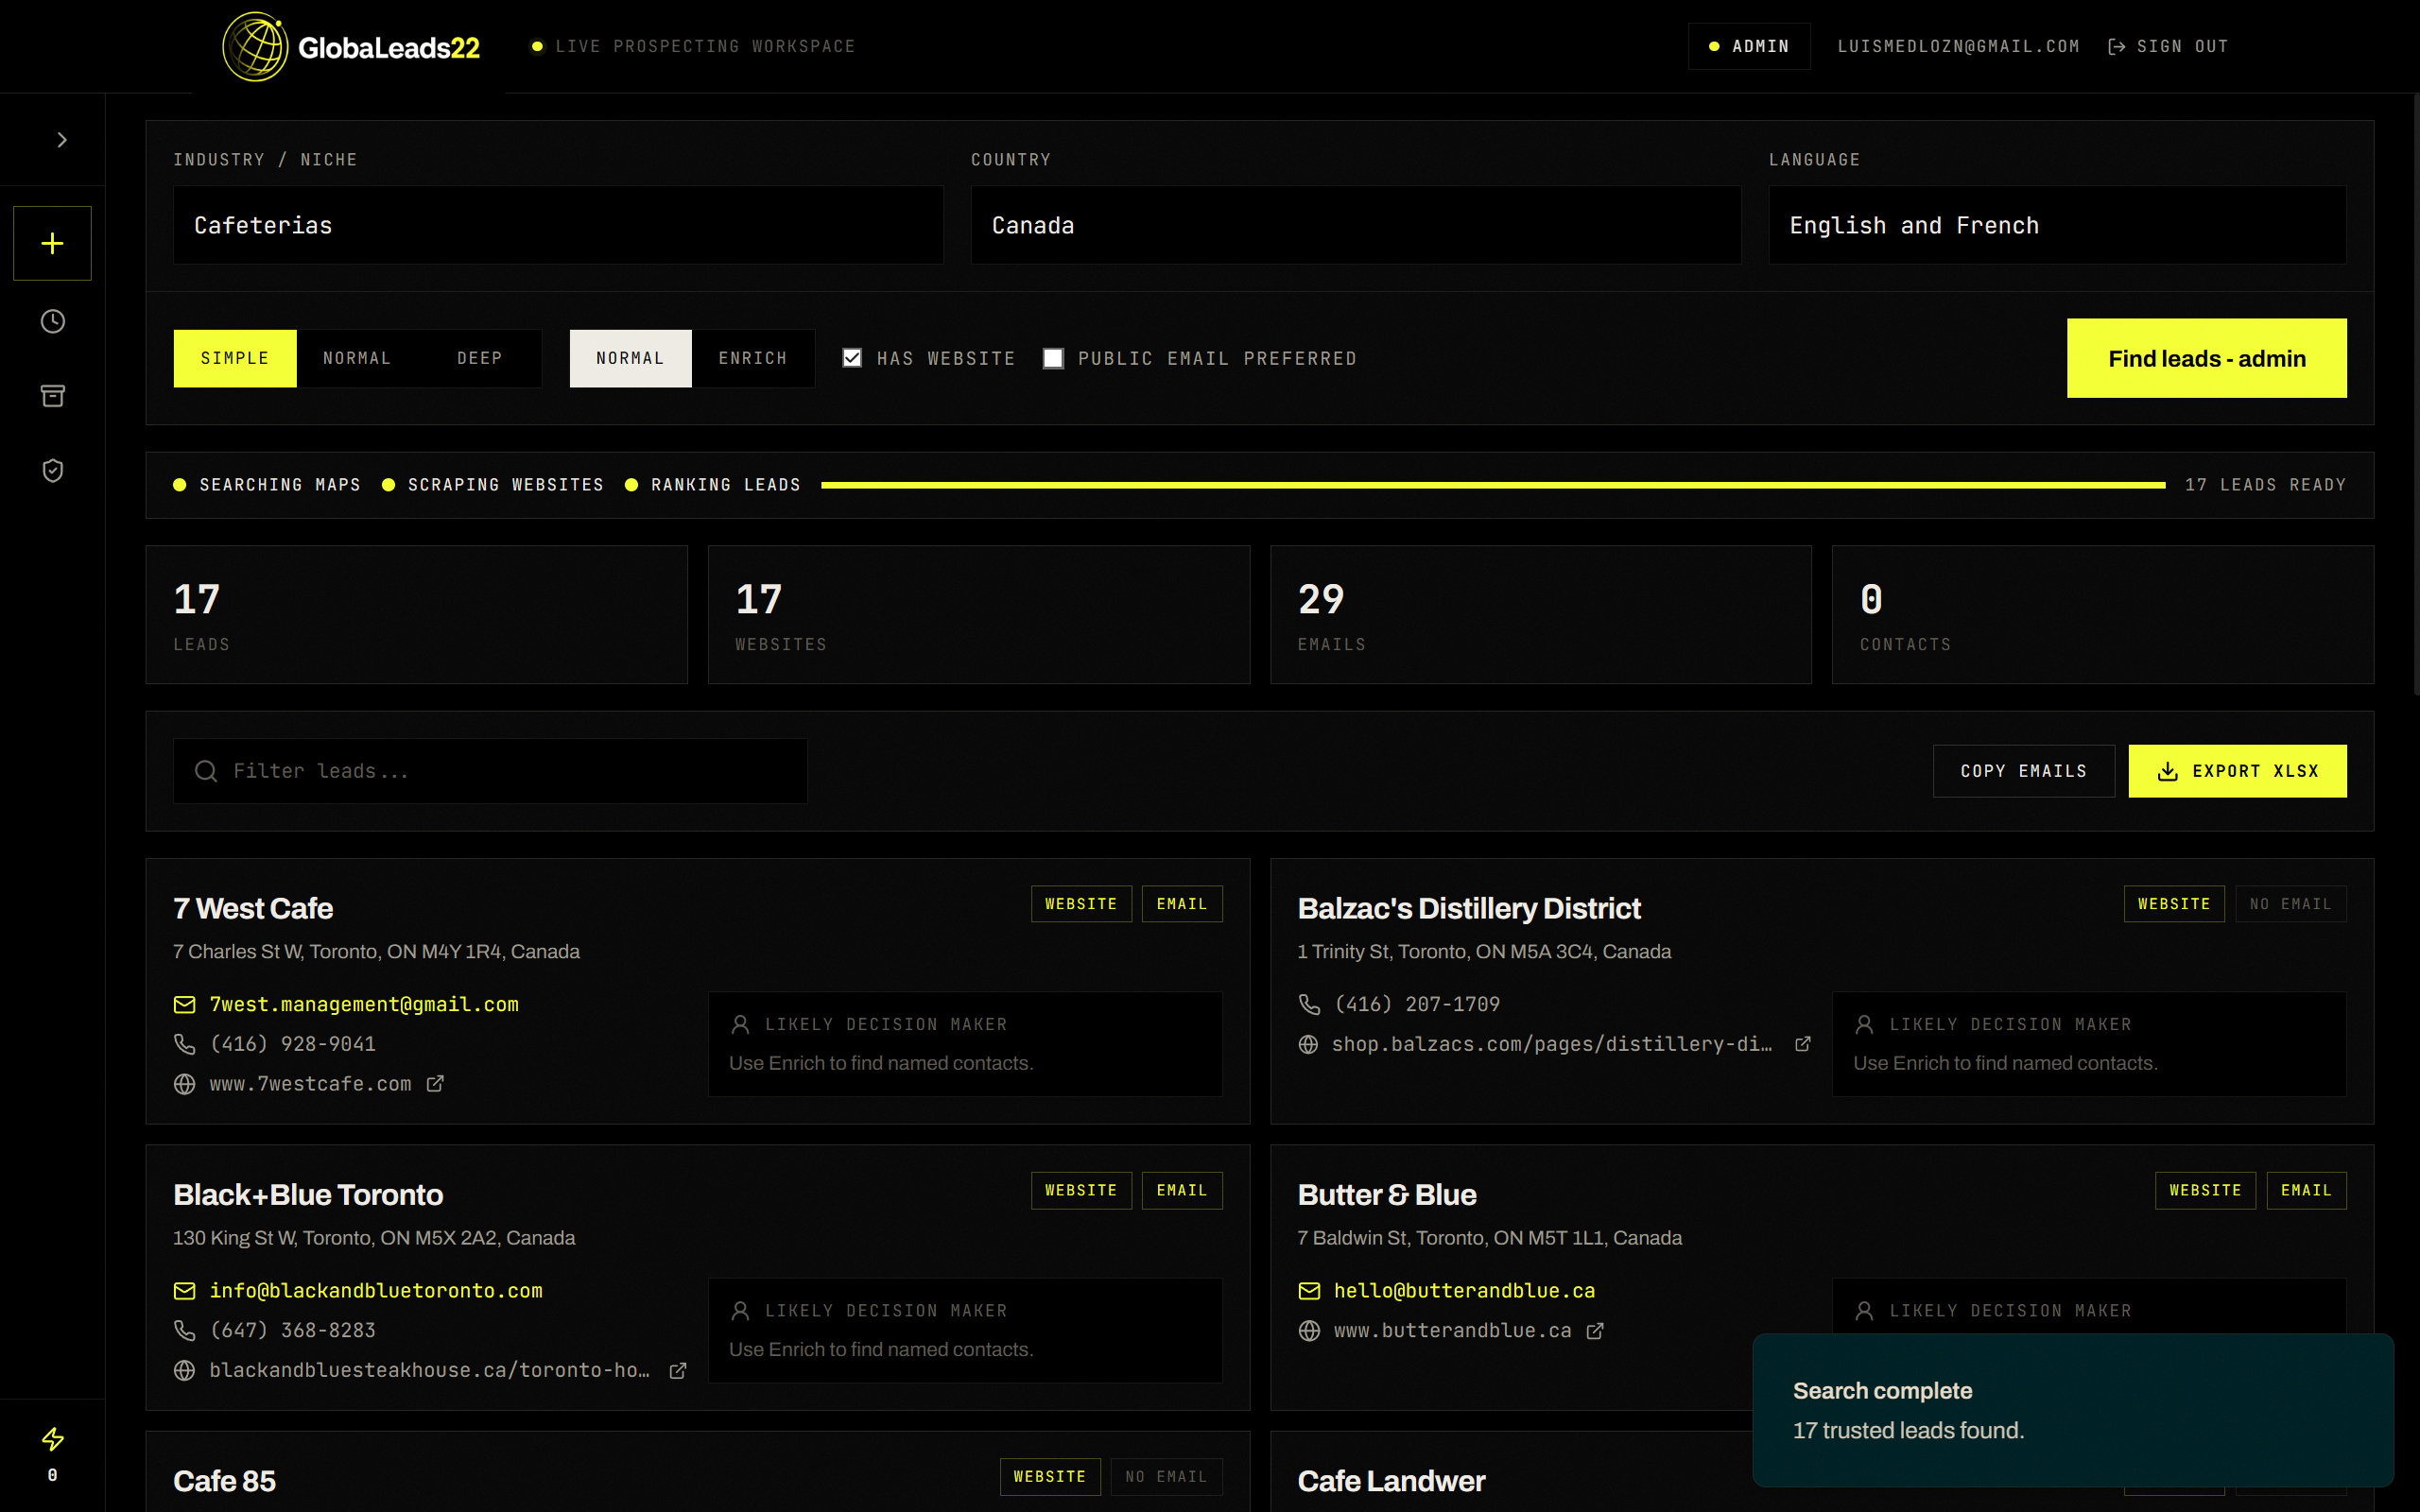Screen dimensions: 2420x1512
Task: Open the www.butterandblue.ca link
Action: [1452, 1330]
